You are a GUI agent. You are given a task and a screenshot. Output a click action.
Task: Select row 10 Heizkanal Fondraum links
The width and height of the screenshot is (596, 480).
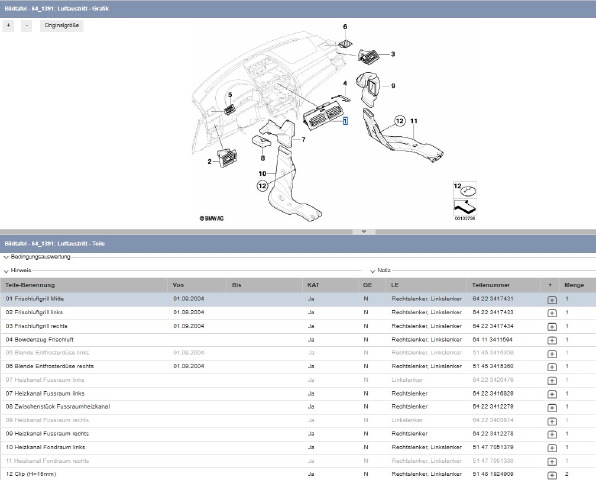click(298, 448)
